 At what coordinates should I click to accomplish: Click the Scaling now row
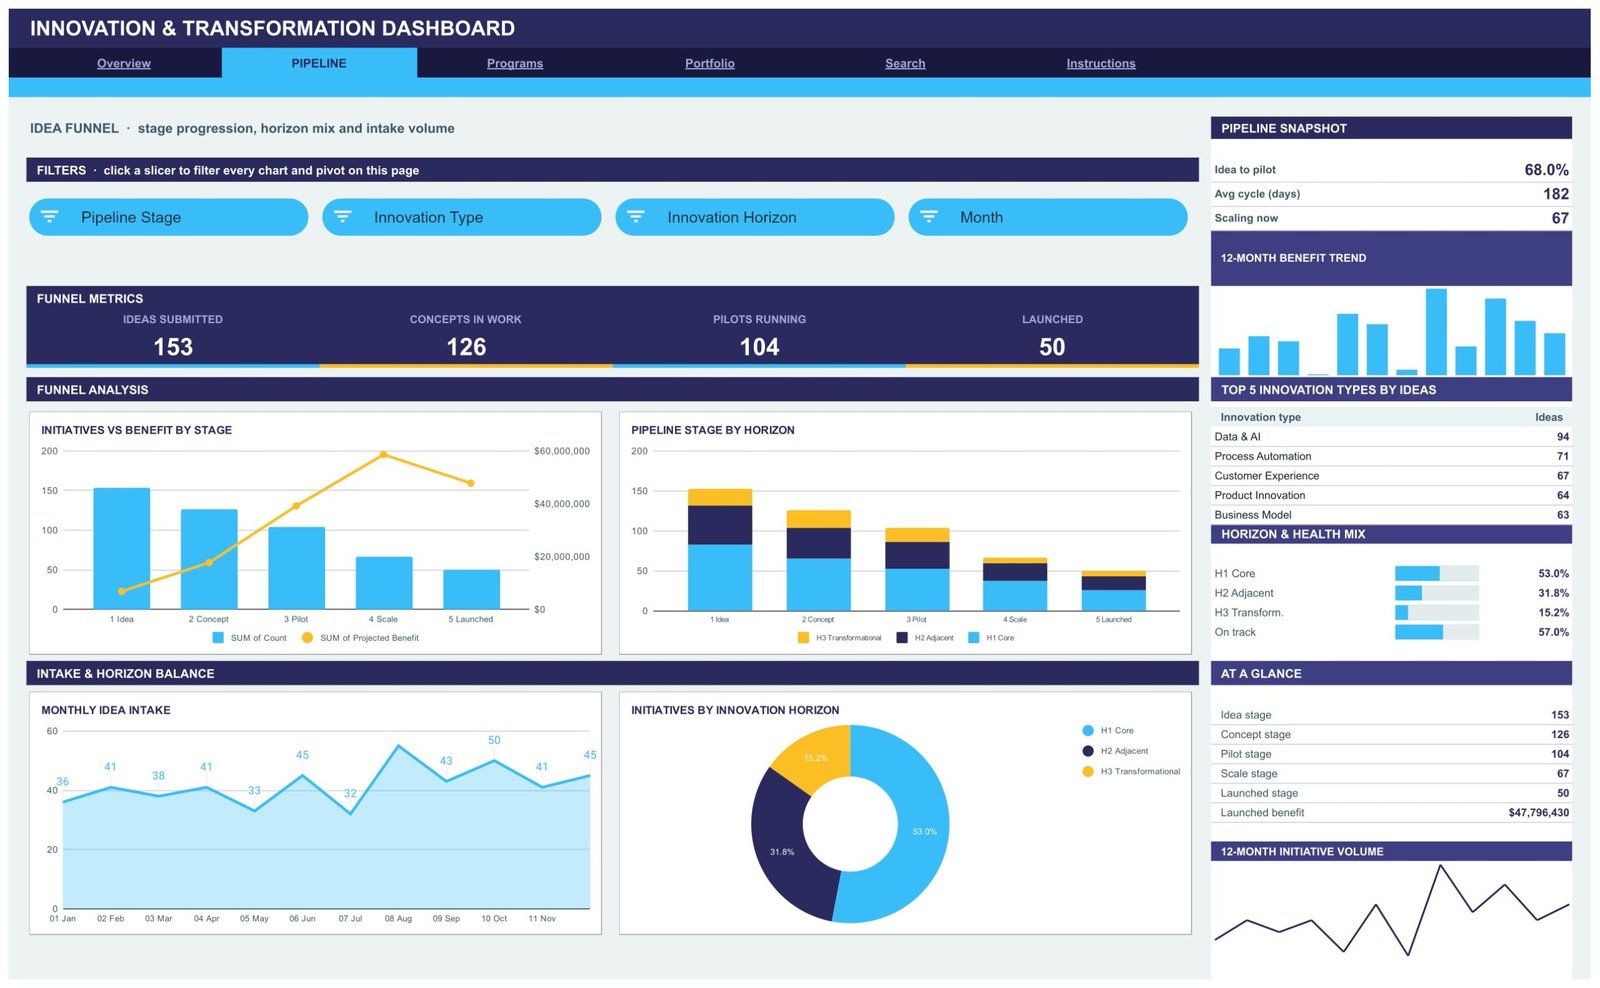click(x=1391, y=218)
